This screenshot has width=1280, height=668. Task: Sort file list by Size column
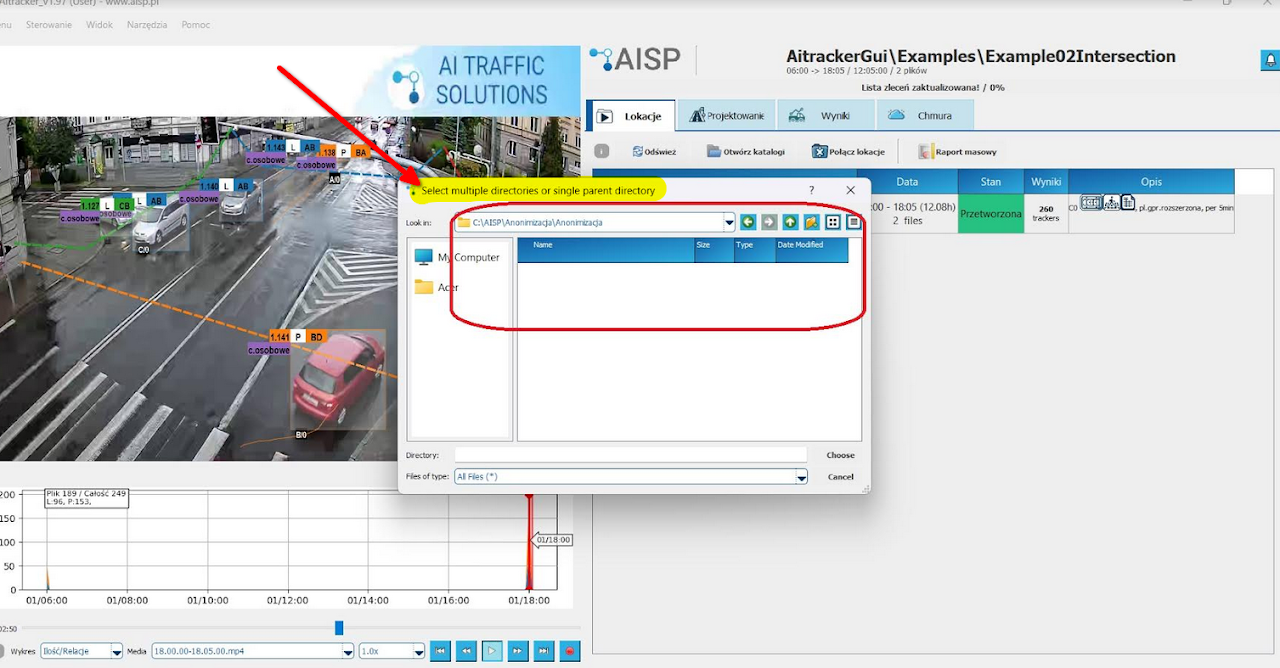point(714,250)
